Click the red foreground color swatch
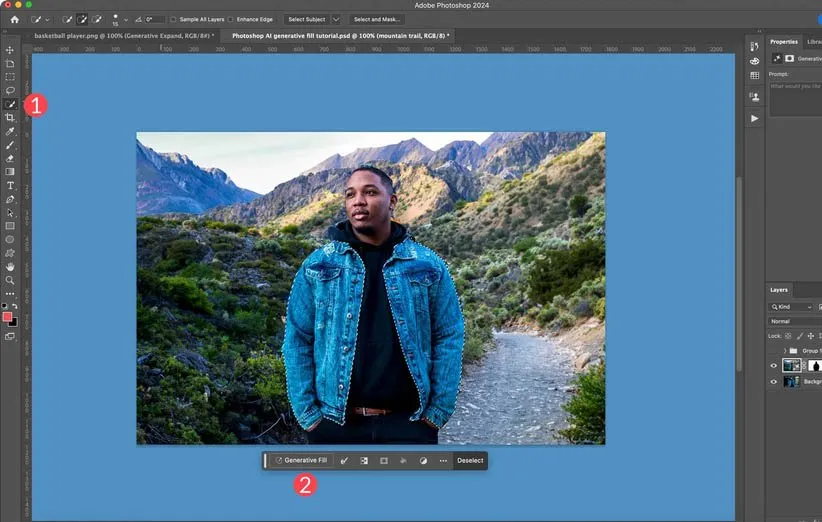 click(8, 316)
